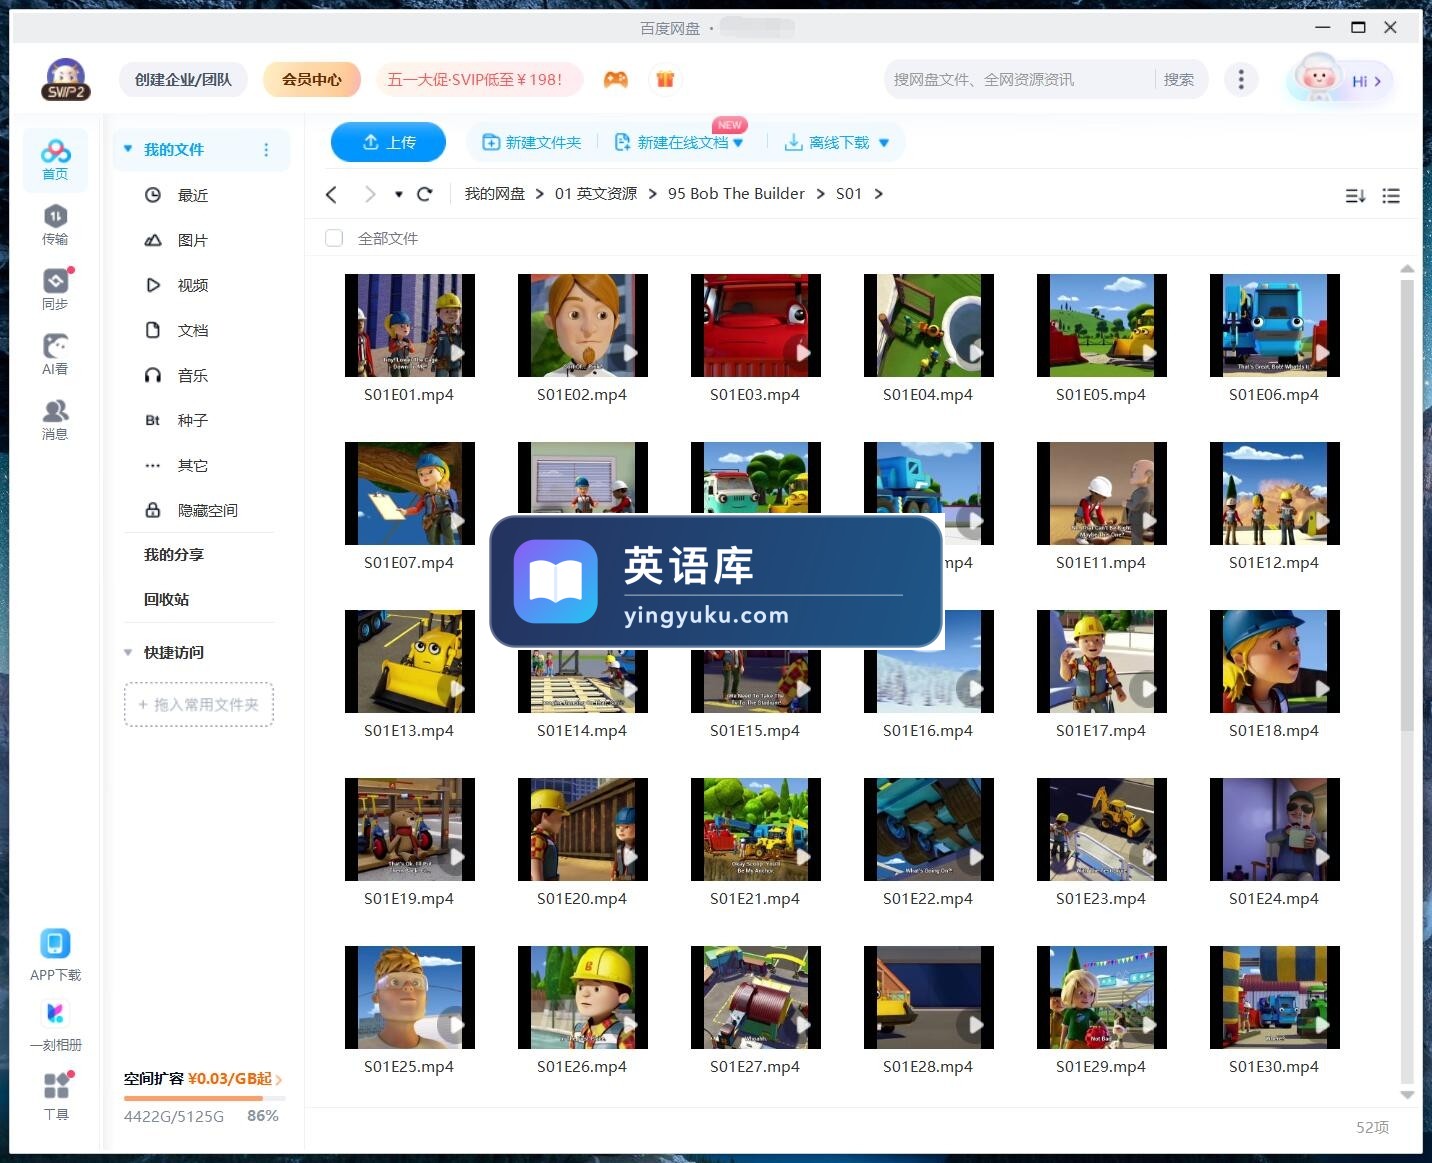
Task: Click the 搜索 search button
Action: (1179, 79)
